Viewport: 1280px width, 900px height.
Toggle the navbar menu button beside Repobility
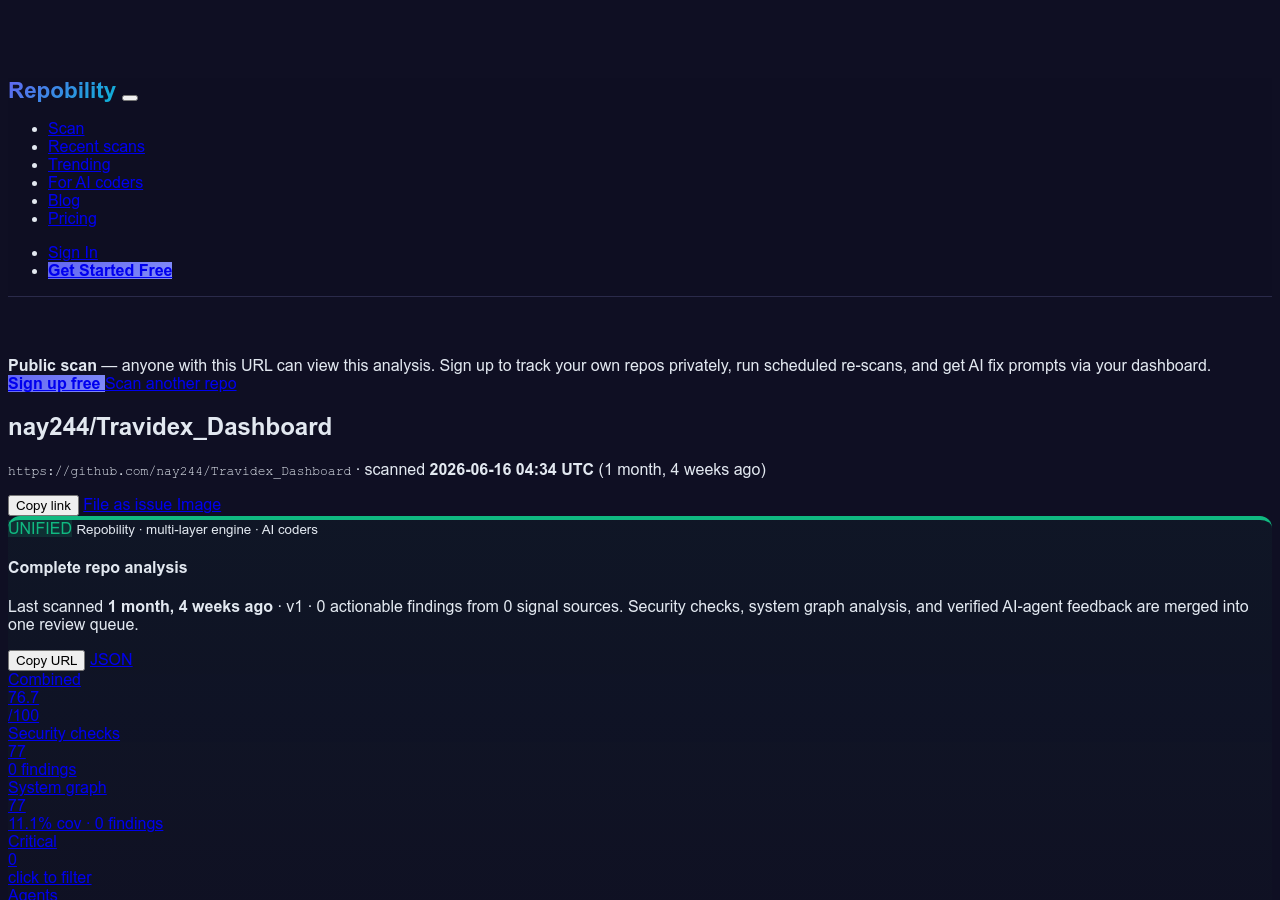tap(130, 97)
